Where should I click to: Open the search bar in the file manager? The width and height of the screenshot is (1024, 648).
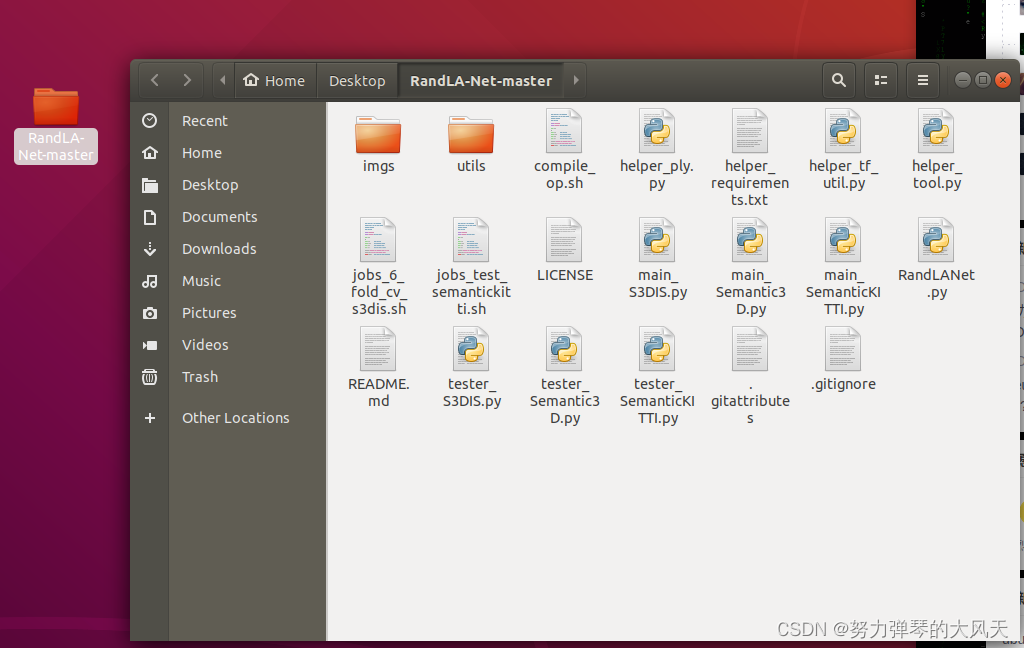(838, 80)
